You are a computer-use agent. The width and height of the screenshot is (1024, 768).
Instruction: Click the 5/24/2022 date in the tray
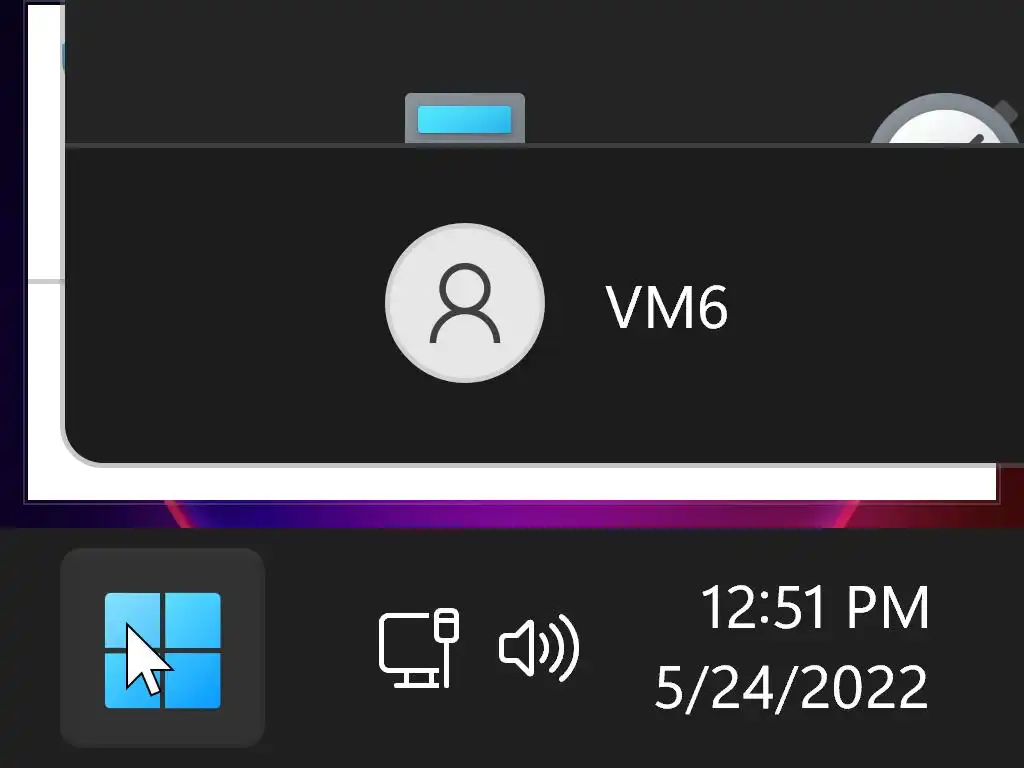click(x=791, y=686)
